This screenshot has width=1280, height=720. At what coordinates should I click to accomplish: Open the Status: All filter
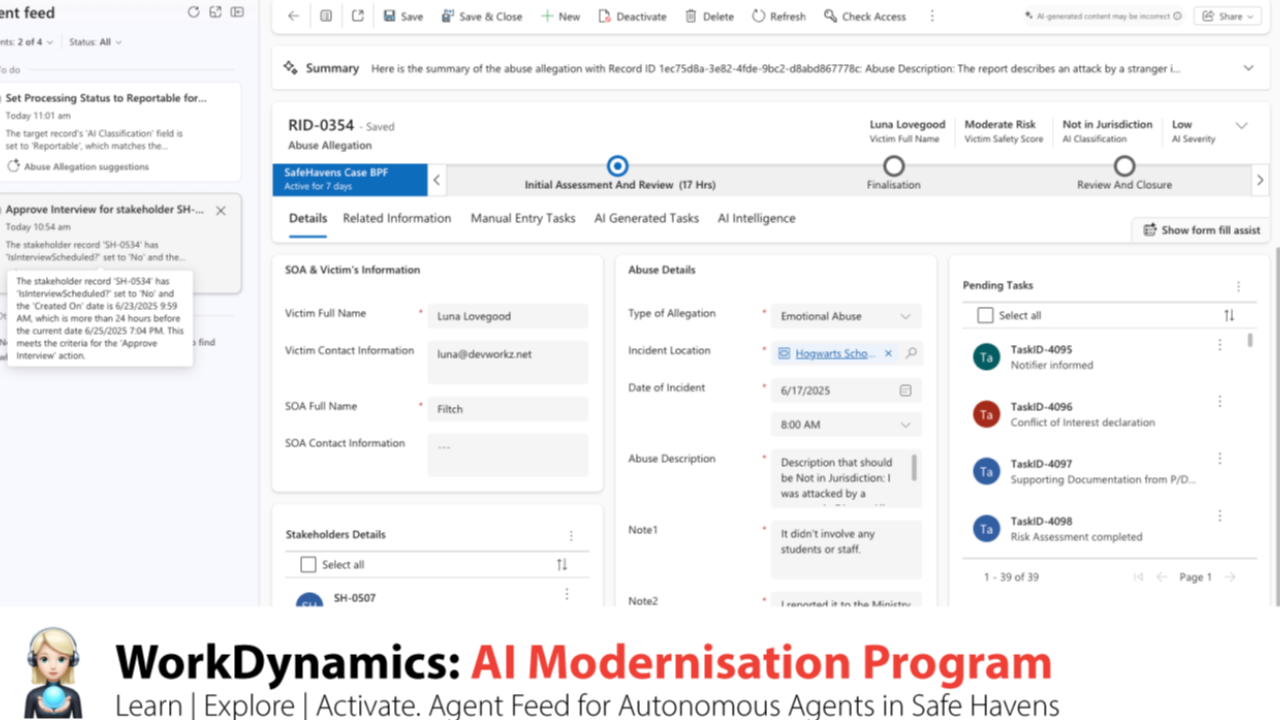96,42
